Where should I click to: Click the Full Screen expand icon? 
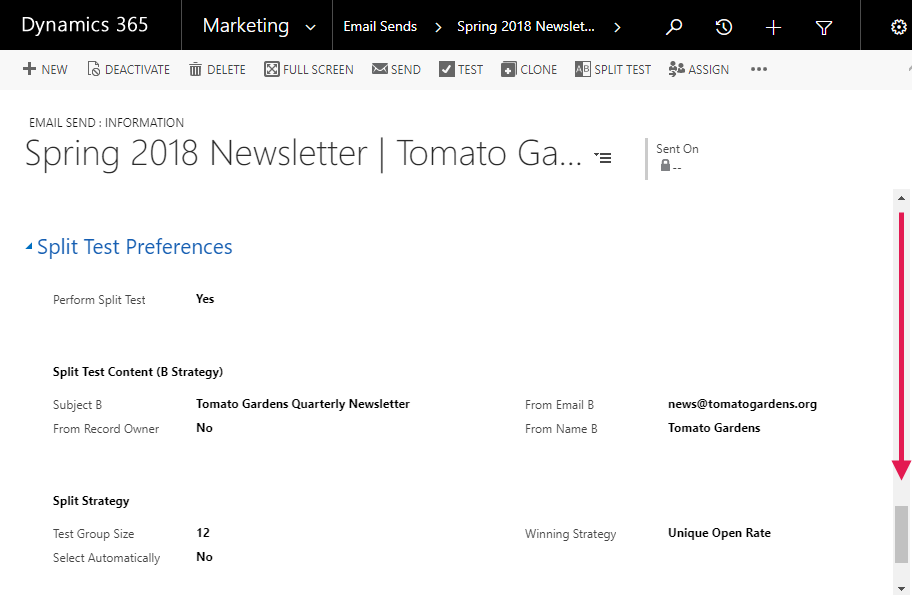coord(272,69)
